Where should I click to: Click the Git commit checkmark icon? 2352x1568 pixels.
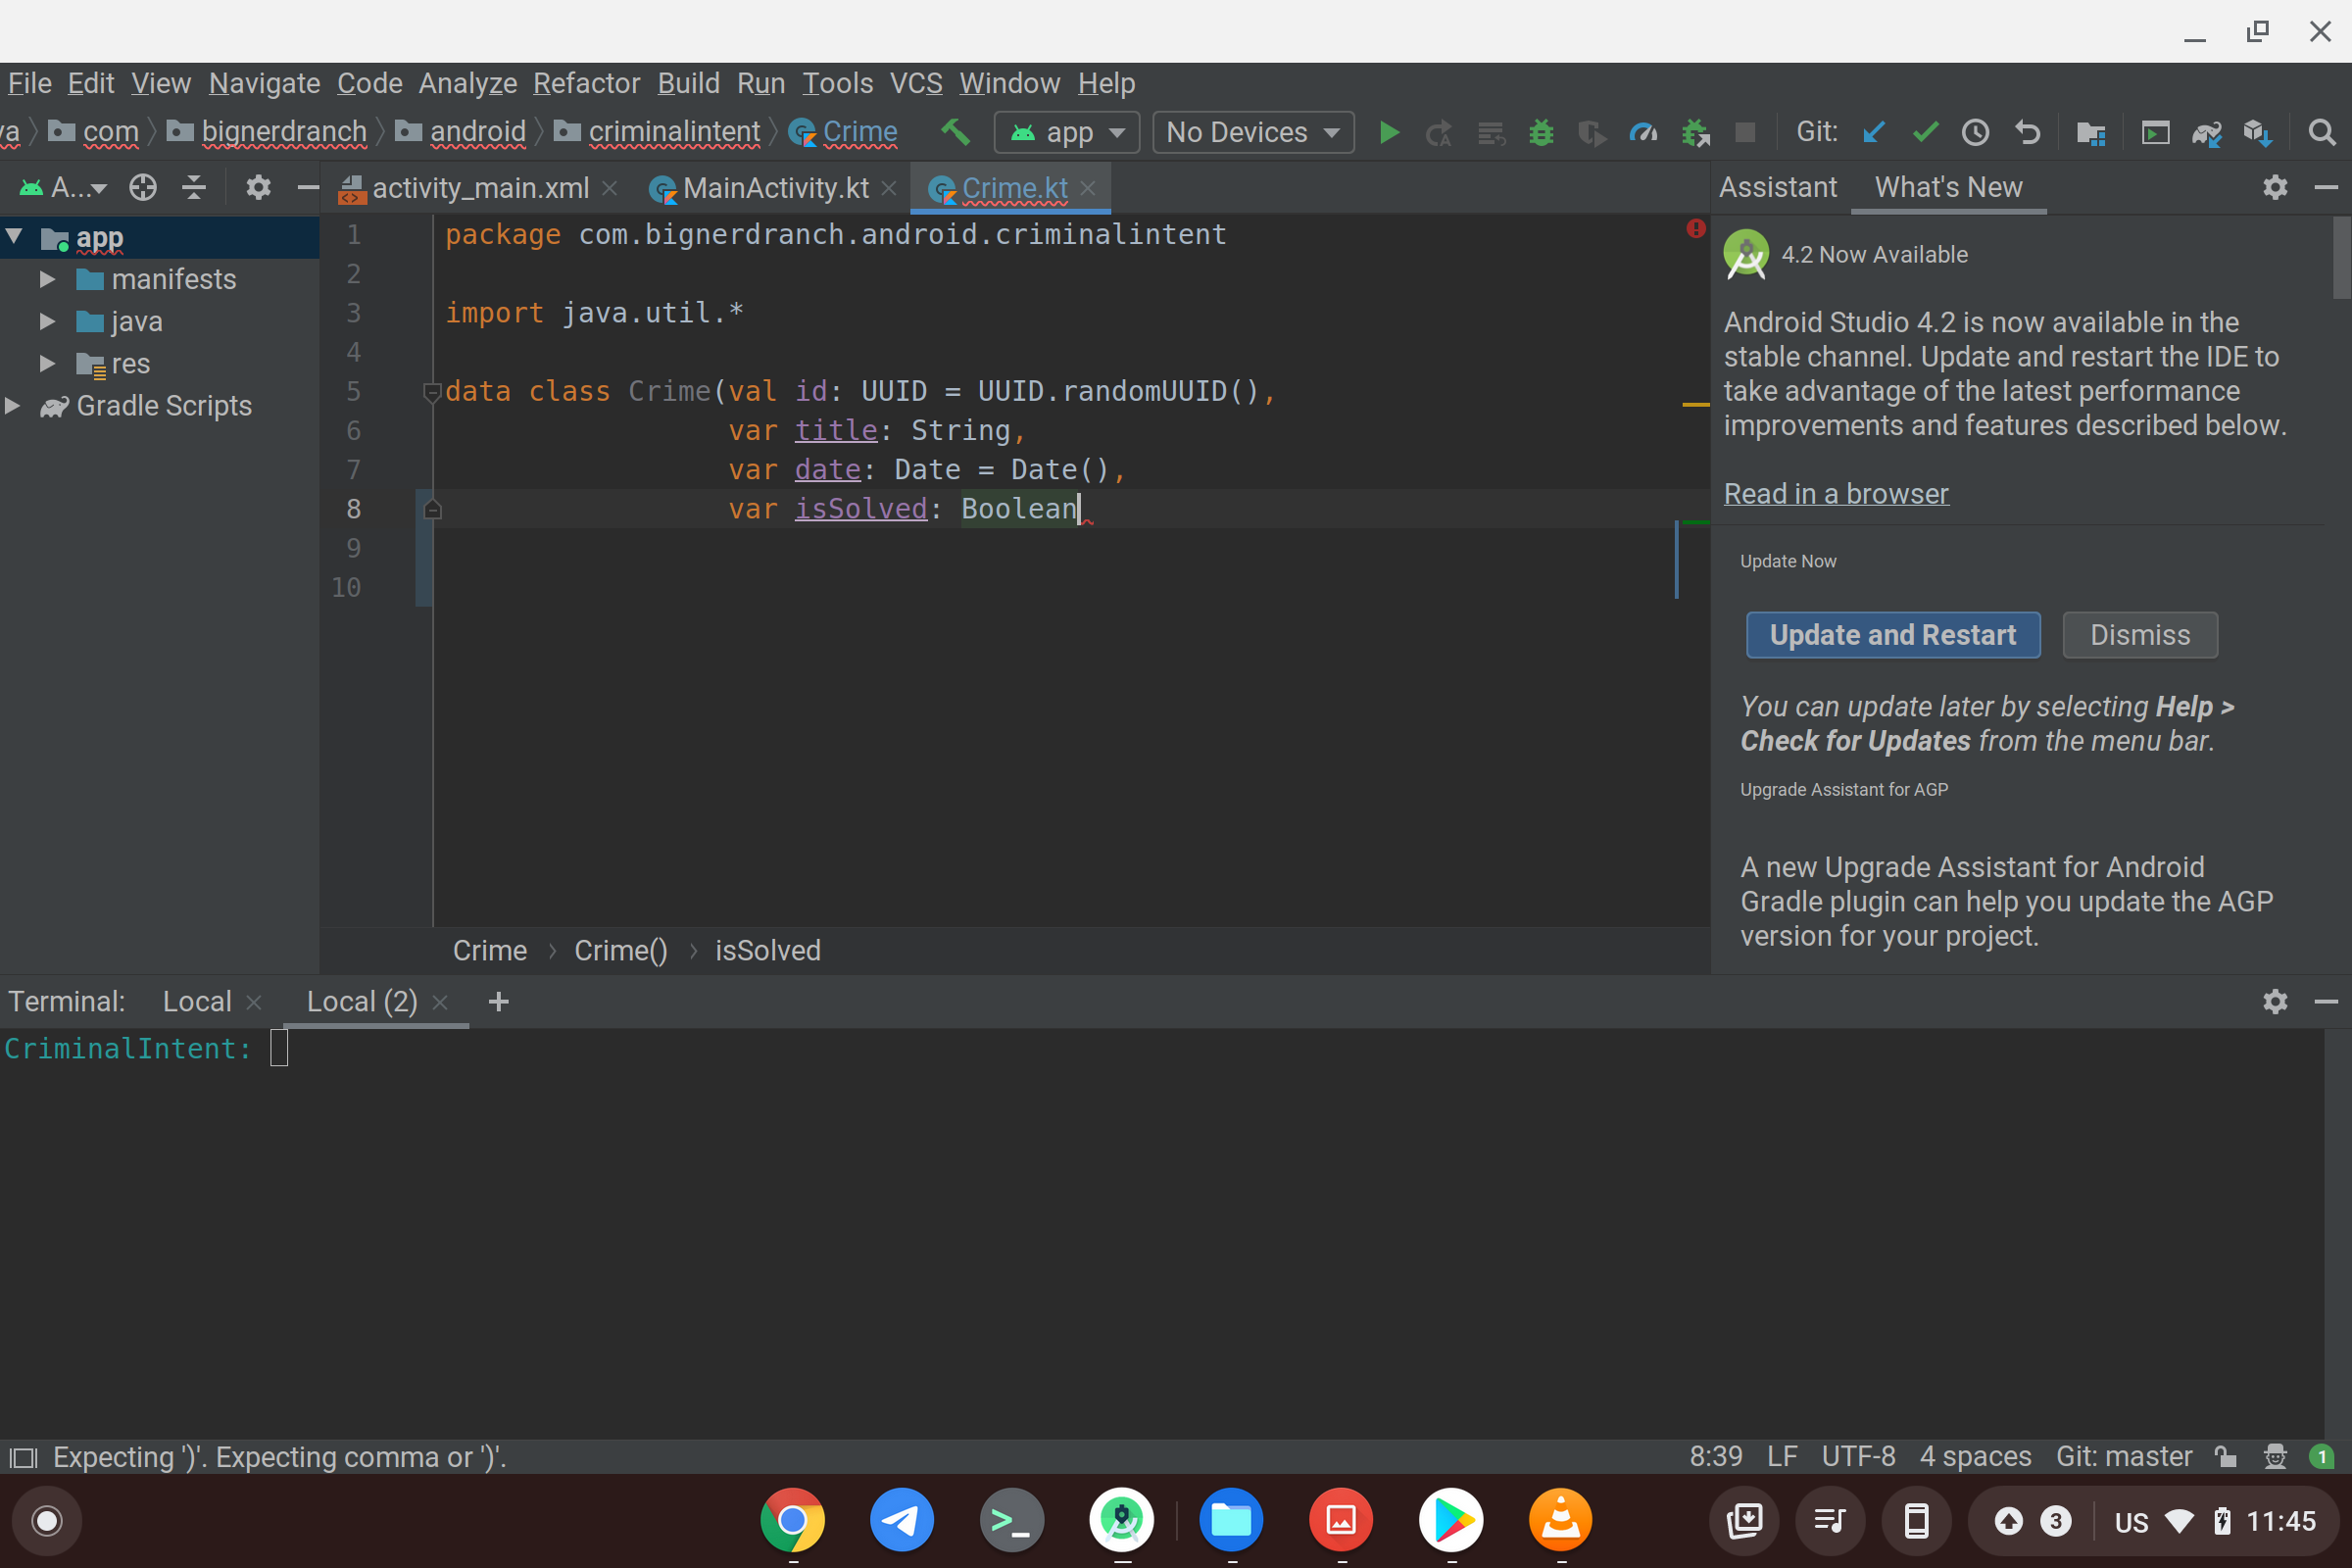(x=1927, y=133)
